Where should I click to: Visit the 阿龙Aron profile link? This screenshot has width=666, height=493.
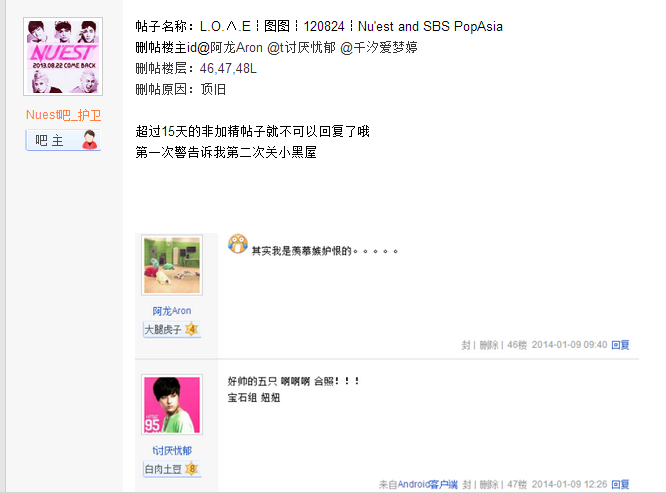[x=172, y=311]
